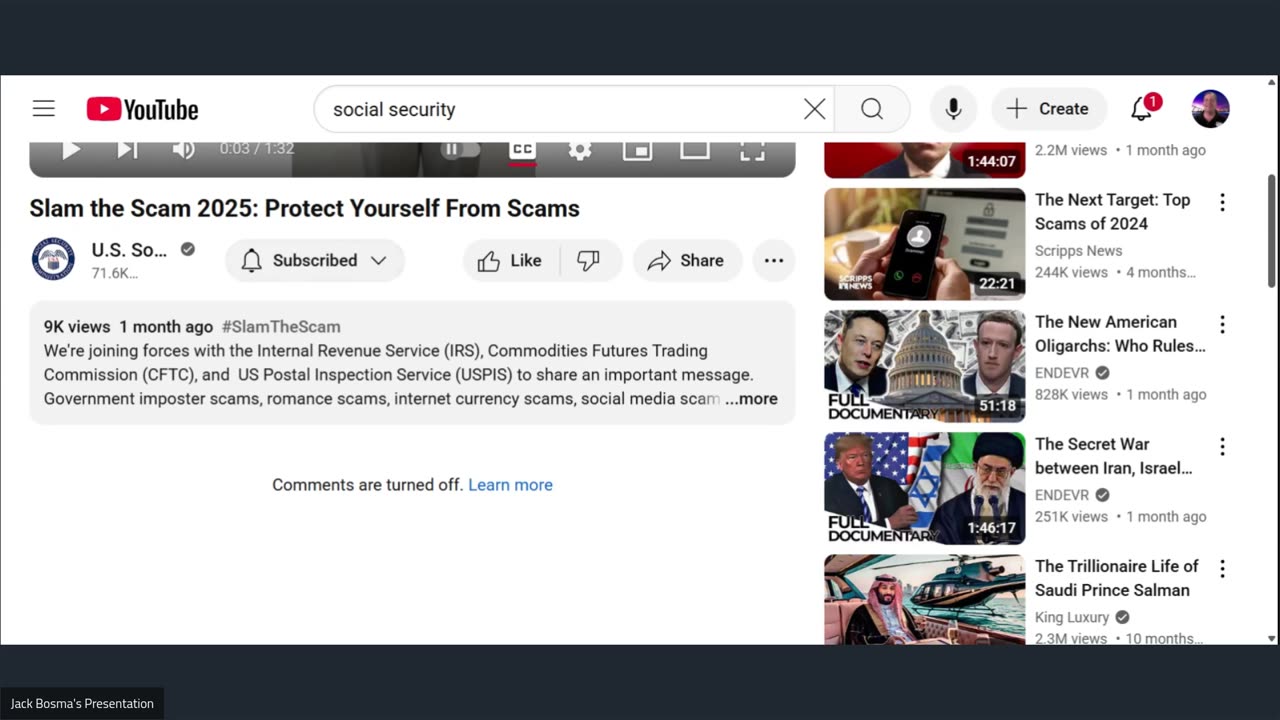
Task: Clear the search box with the X
Action: click(815, 109)
